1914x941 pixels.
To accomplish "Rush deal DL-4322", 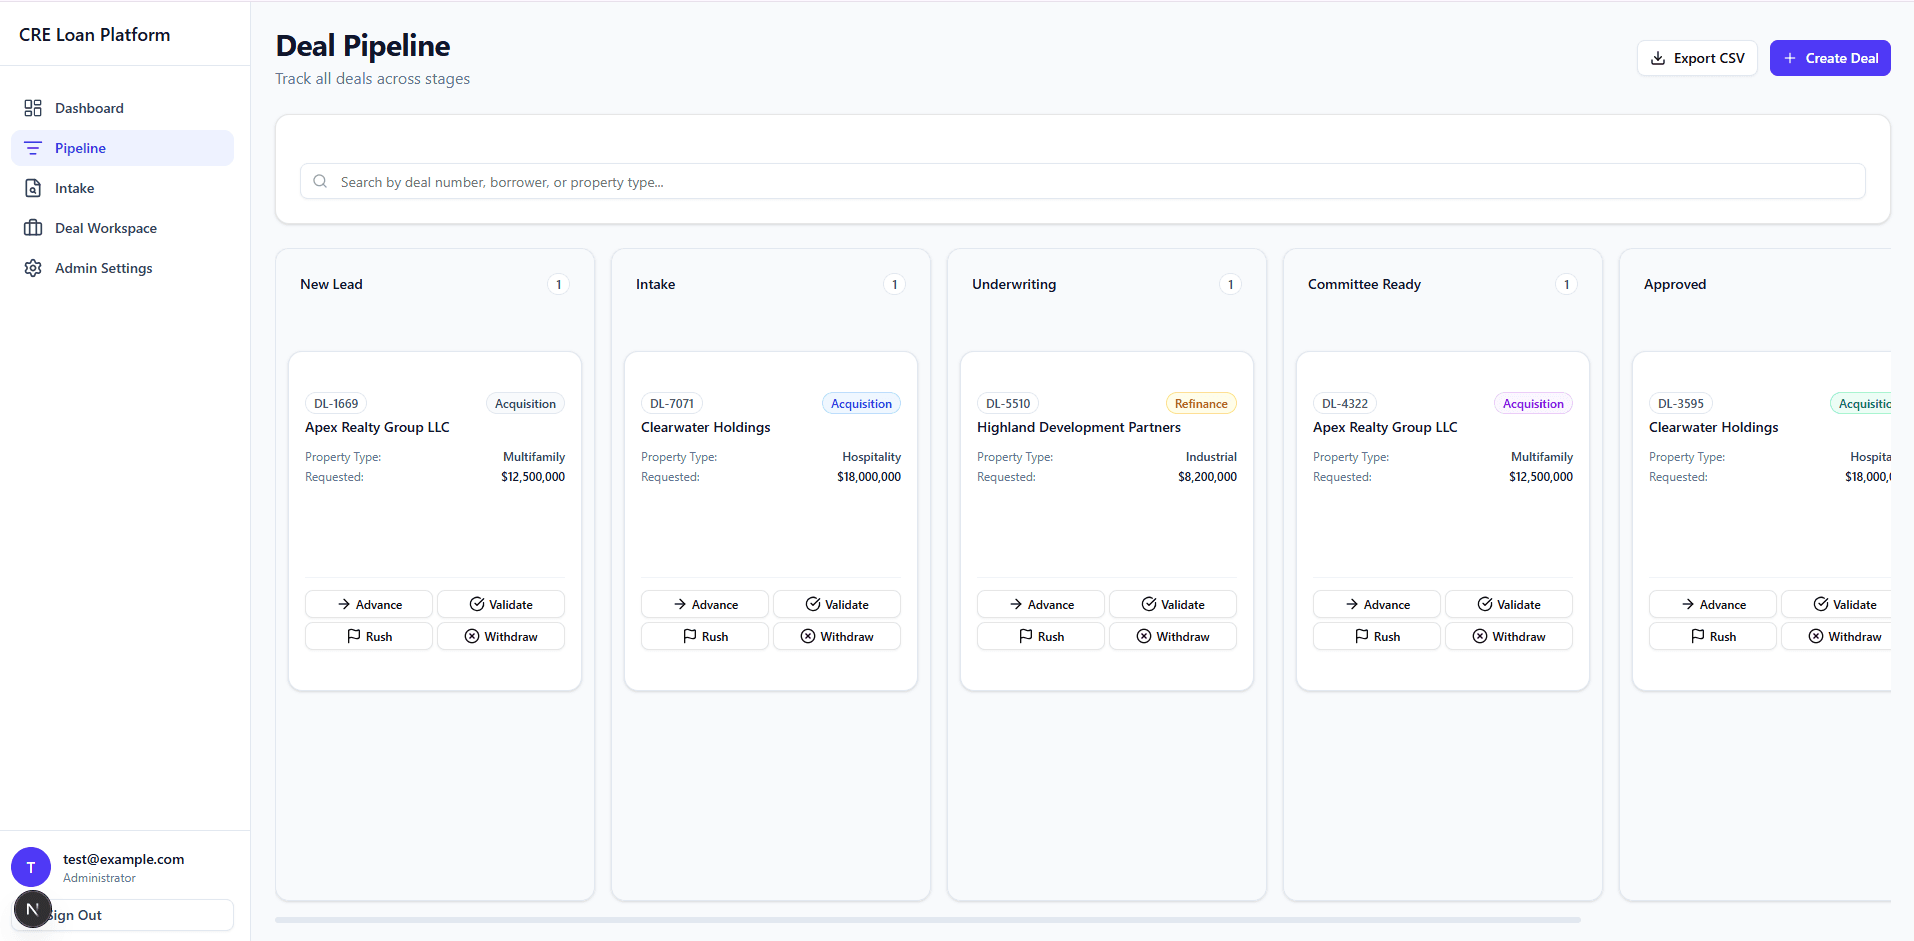I will click(1377, 636).
